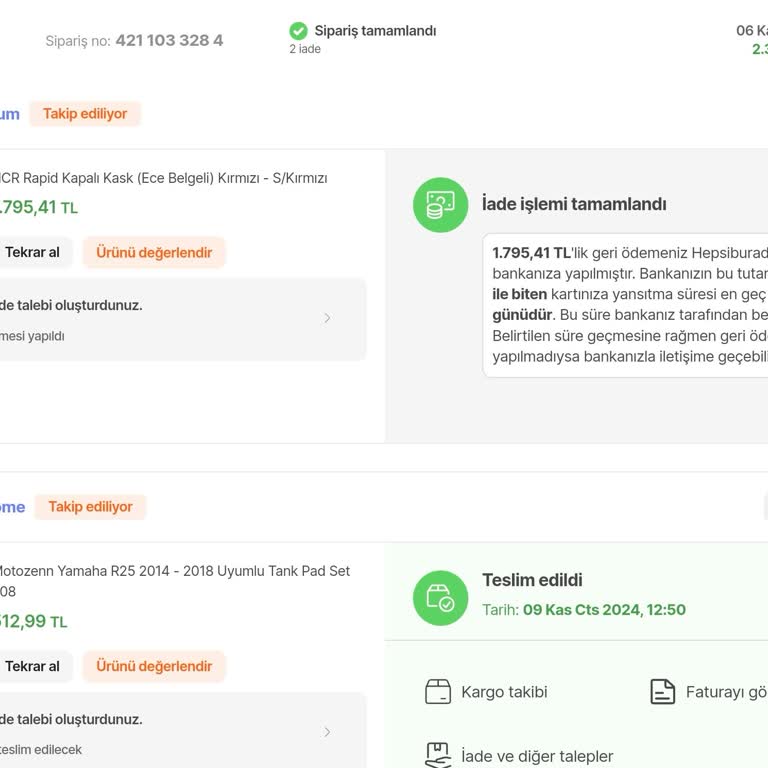Image resolution: width=768 pixels, height=768 pixels.
Task: Open the HJCR Rapid Kapalı Kask product title
Action: [x=163, y=178]
